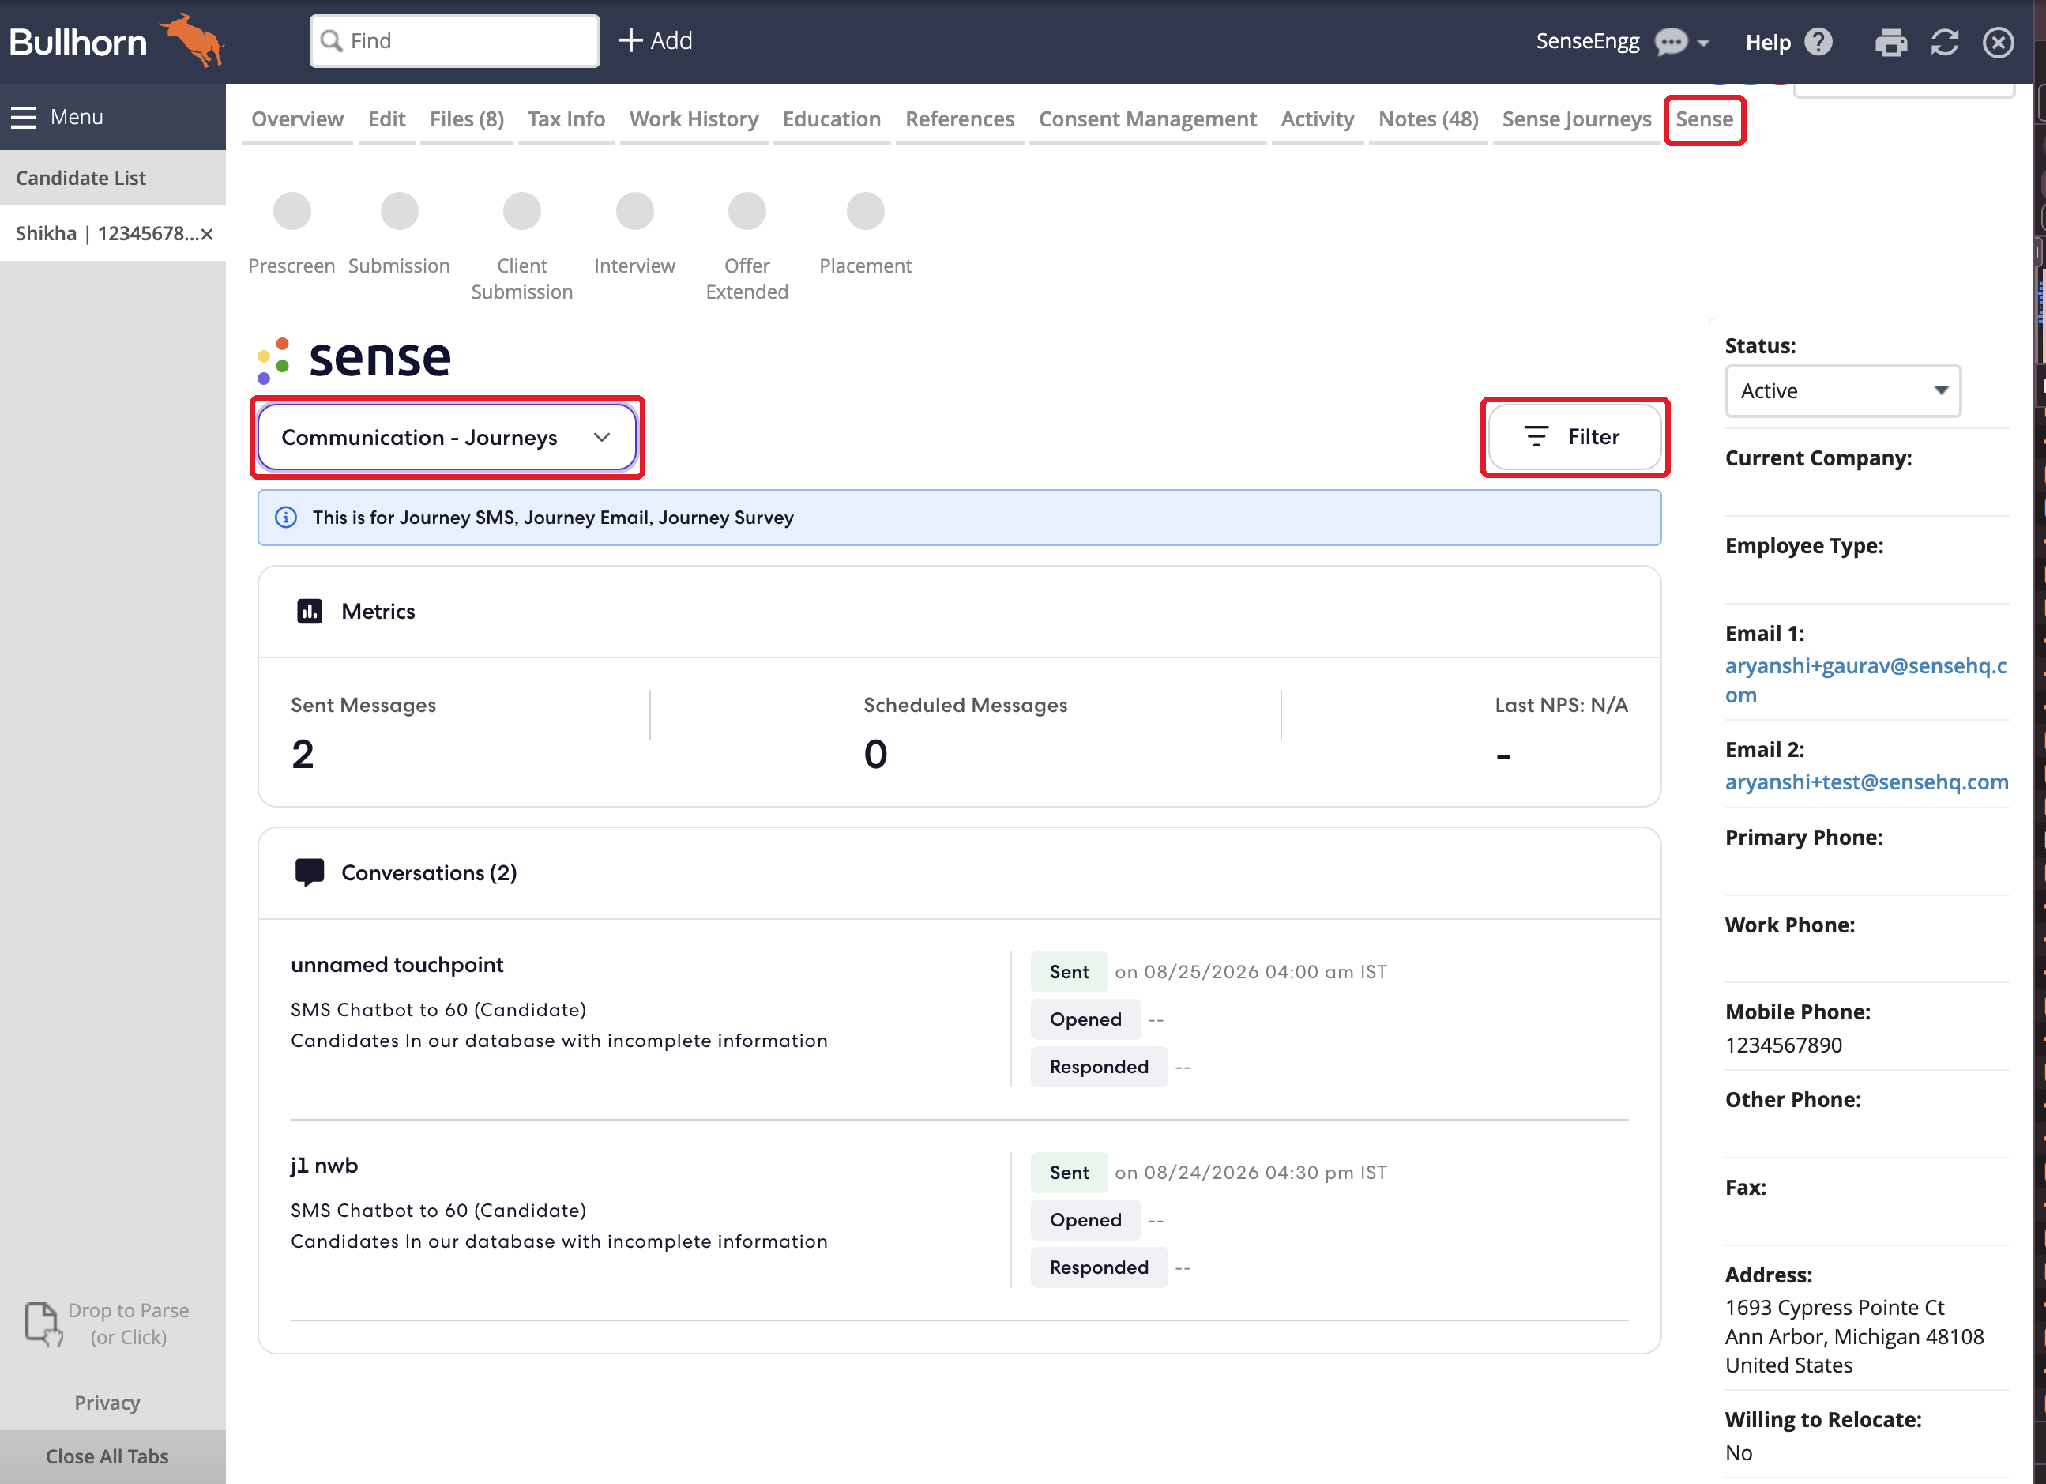
Task: Open the Candidate List sidebar item
Action: pyautogui.click(x=113, y=178)
